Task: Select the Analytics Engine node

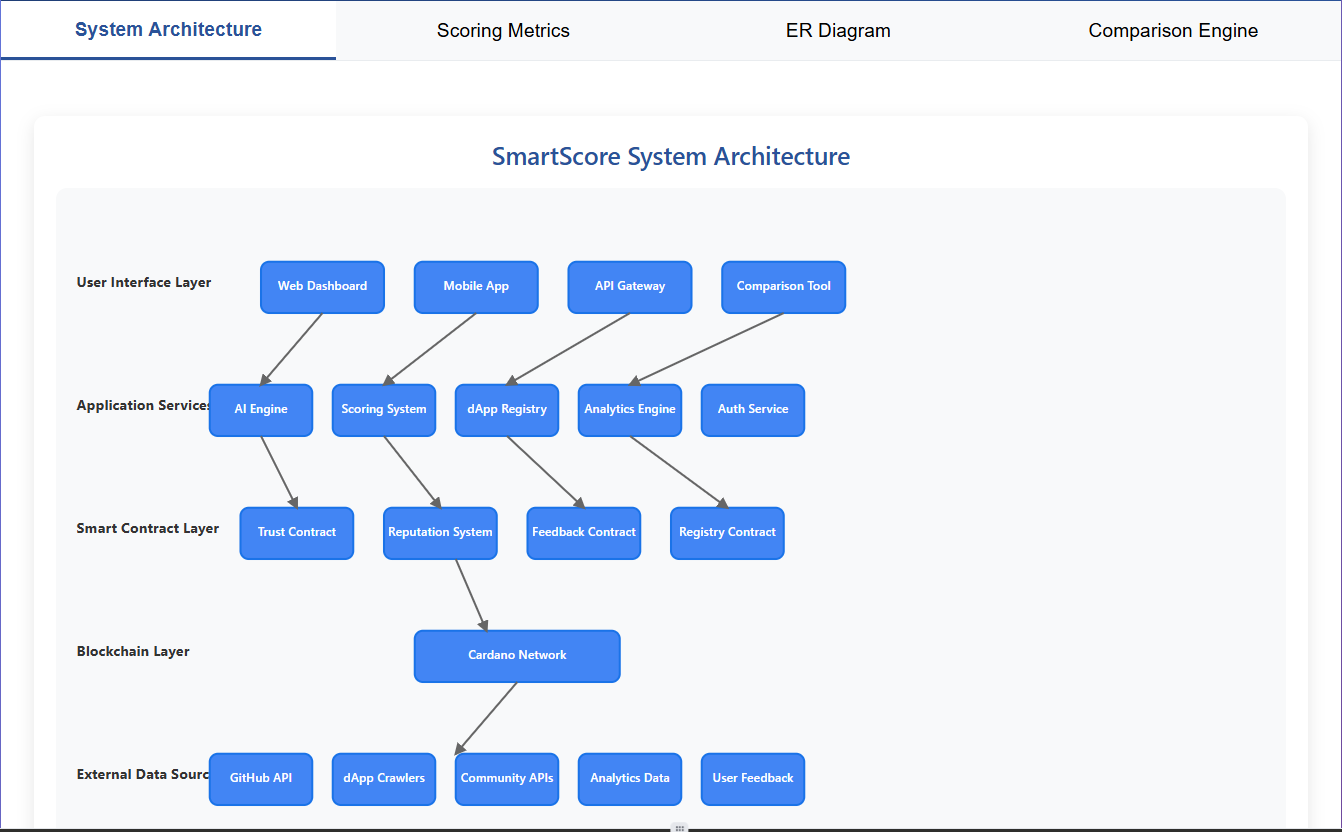Action: 630,410
